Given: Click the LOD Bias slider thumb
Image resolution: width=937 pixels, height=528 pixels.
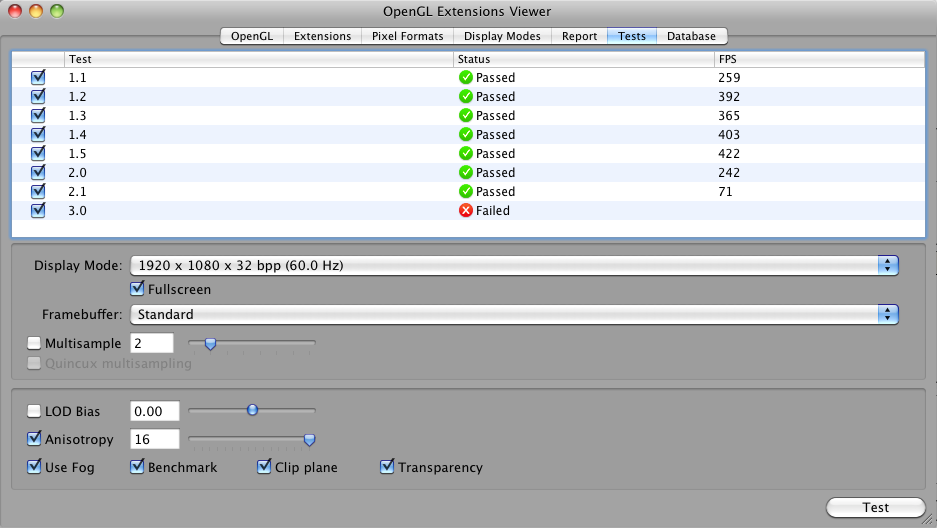Looking at the screenshot, I should pos(252,410).
